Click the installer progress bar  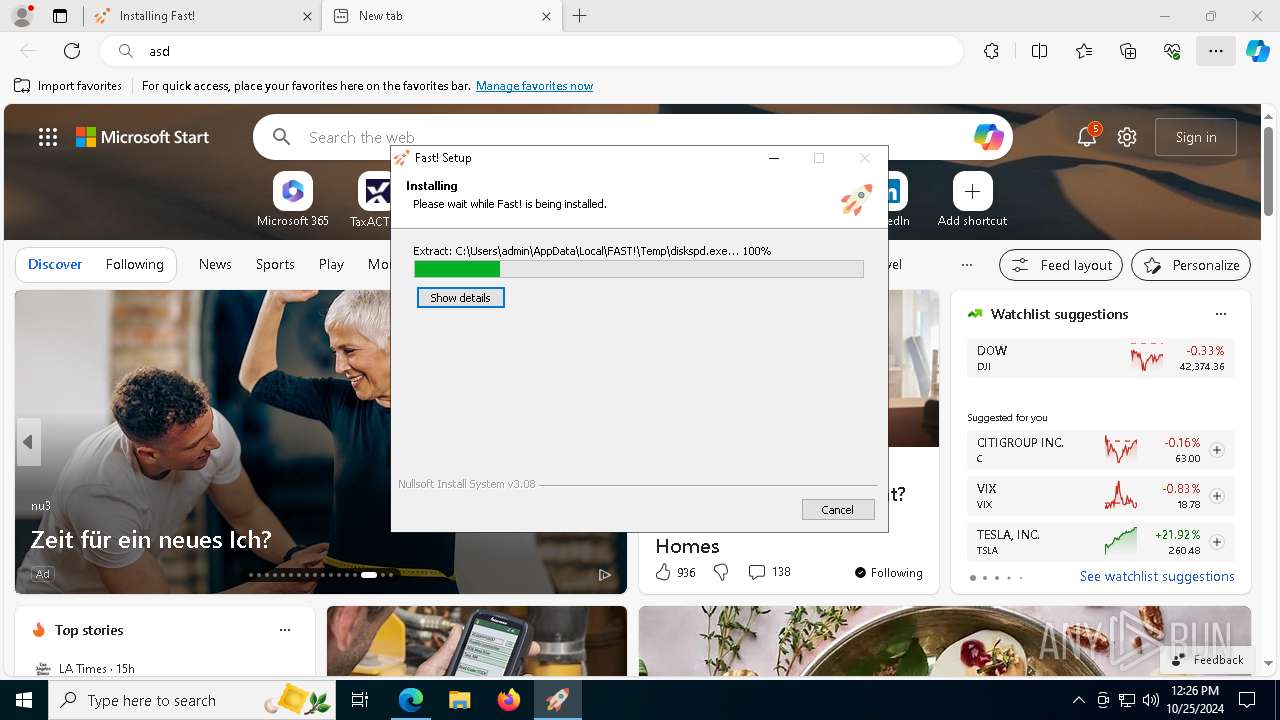[639, 269]
